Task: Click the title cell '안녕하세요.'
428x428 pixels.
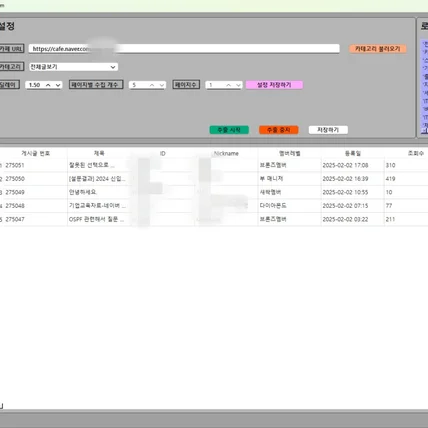Action: 99,192
